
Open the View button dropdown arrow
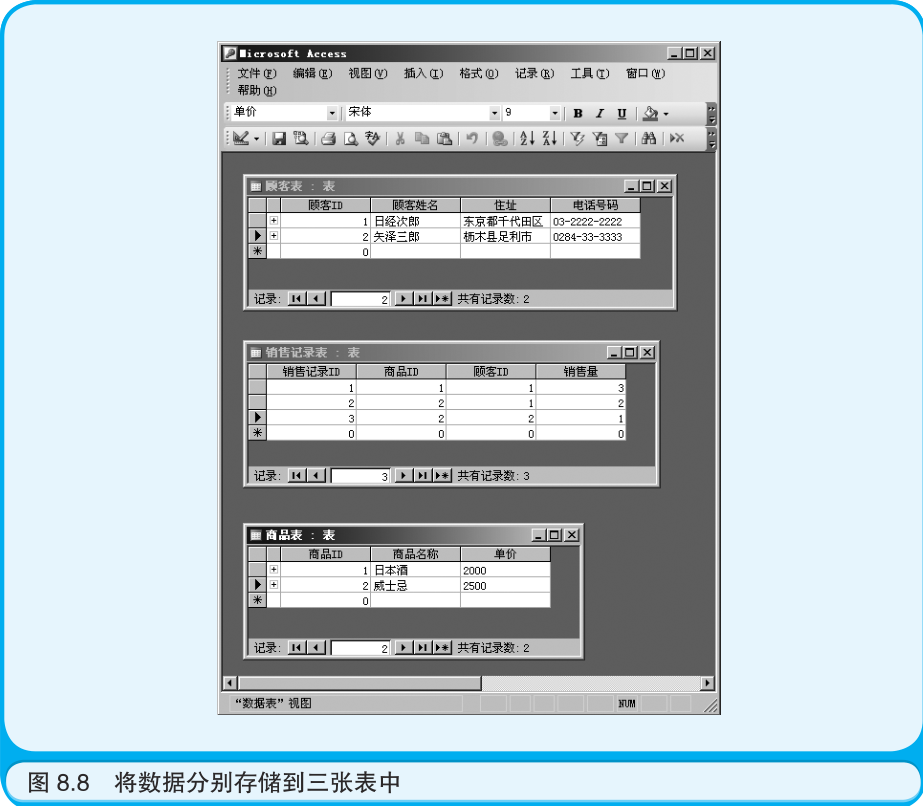[256, 139]
